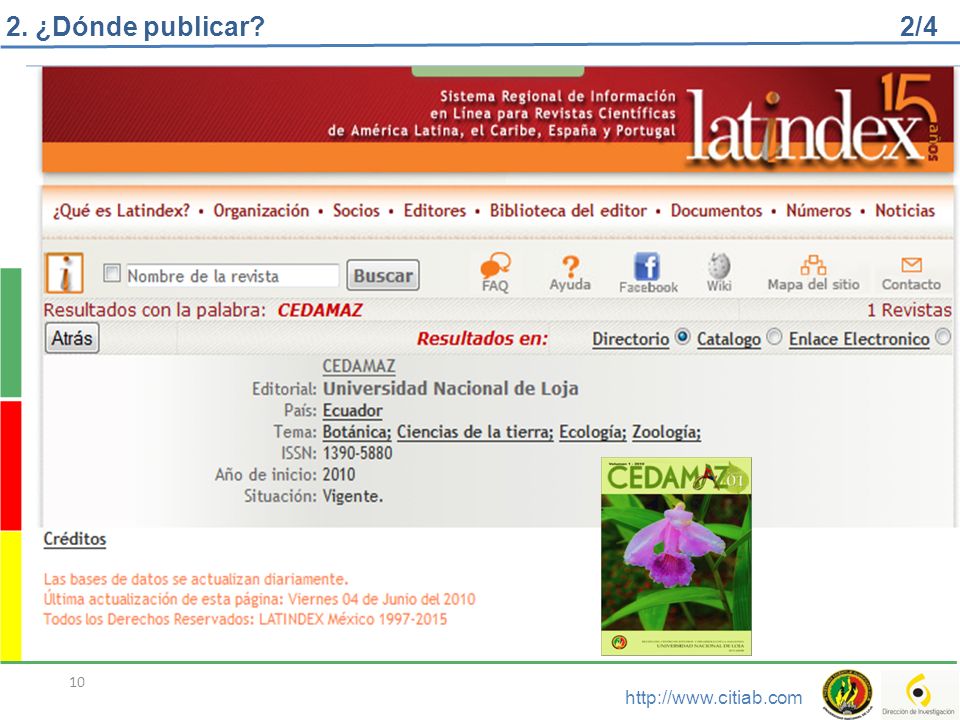
Task: Follow the Botánica topic link
Action: coord(357,432)
